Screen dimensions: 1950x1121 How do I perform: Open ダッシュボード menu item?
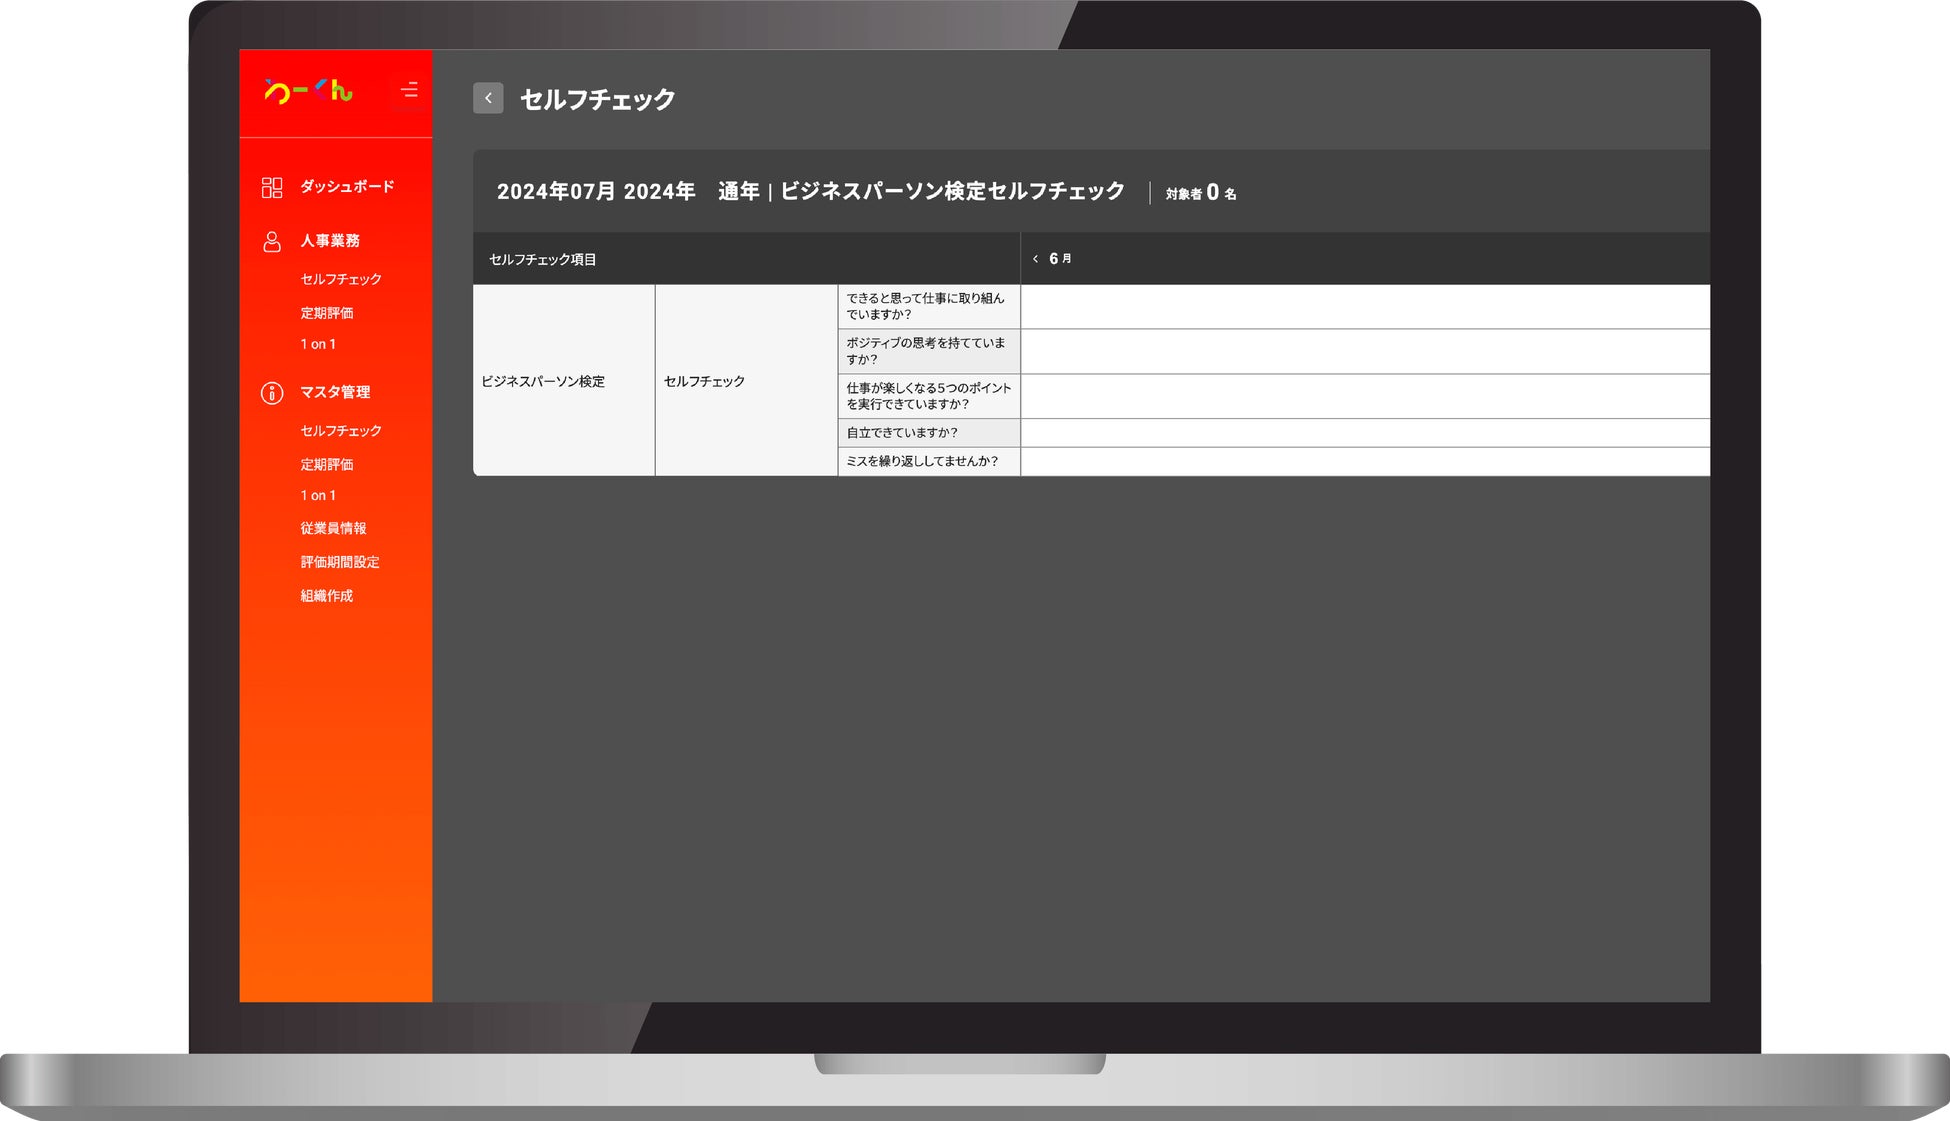coord(347,187)
